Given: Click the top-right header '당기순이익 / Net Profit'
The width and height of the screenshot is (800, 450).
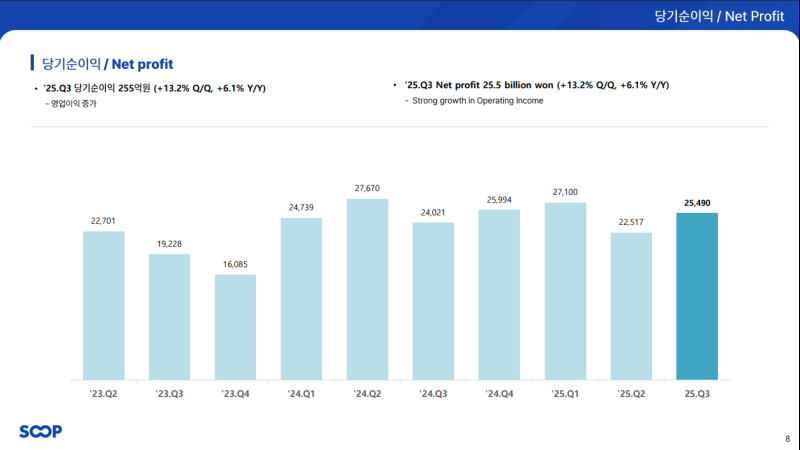Looking at the screenshot, I should [x=719, y=15].
